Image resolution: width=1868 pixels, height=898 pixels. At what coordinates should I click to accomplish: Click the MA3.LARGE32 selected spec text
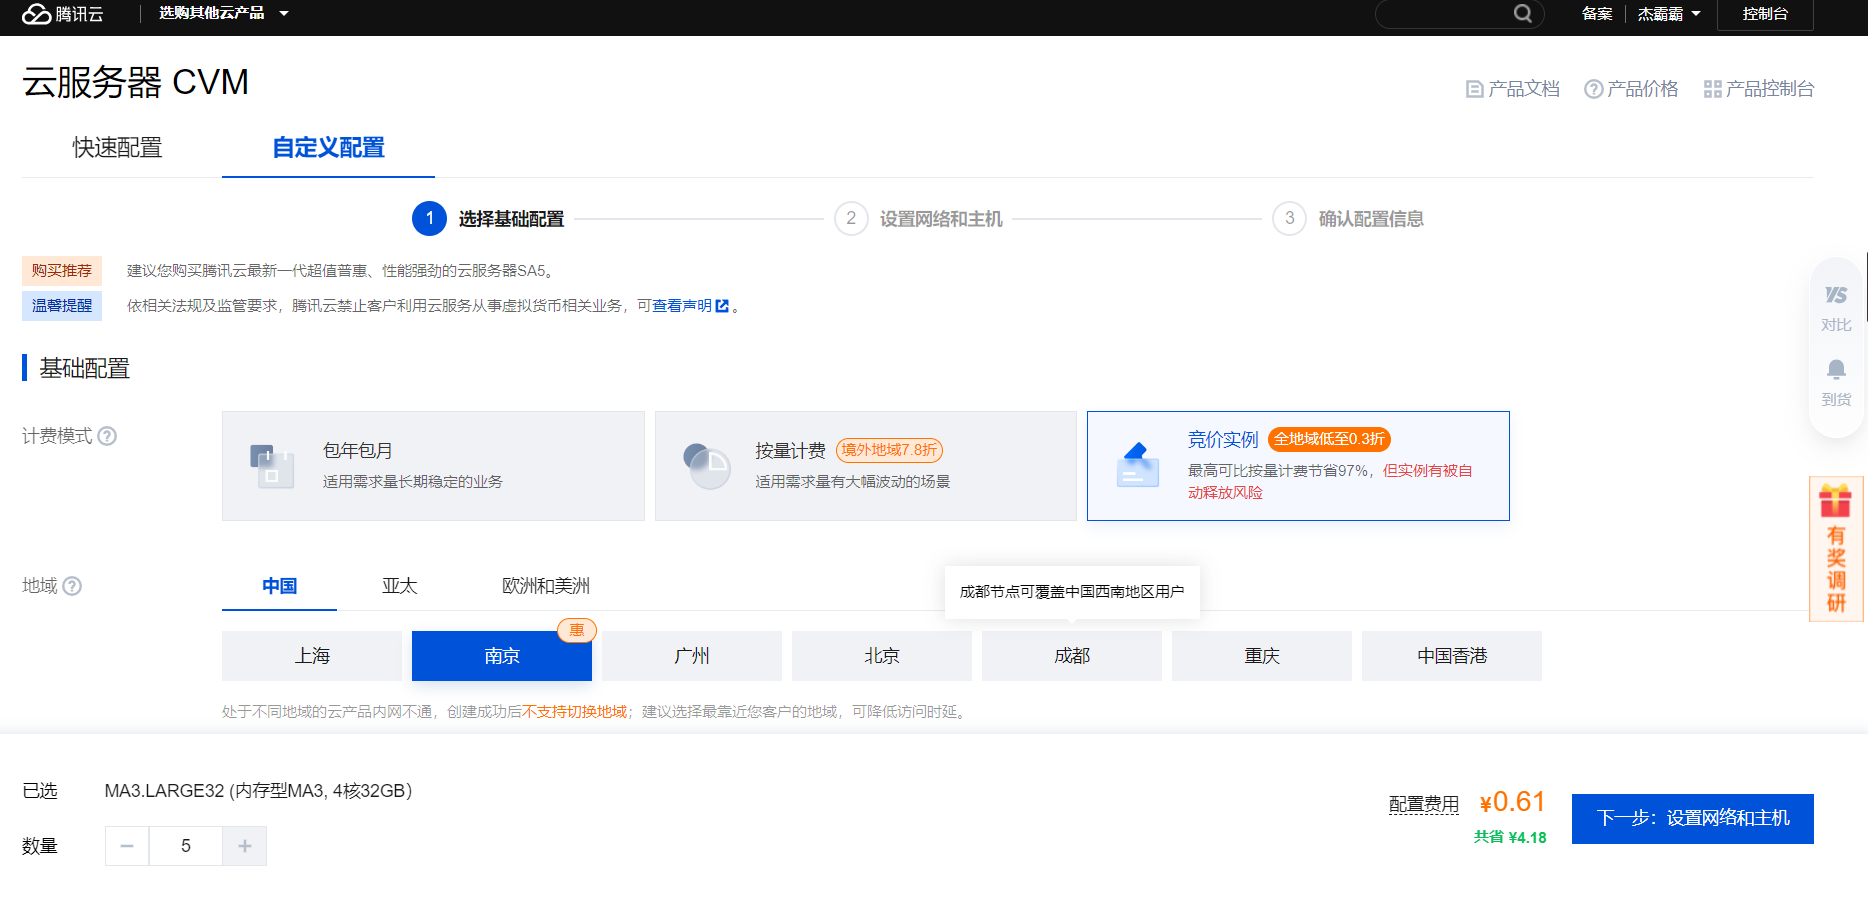tap(258, 791)
